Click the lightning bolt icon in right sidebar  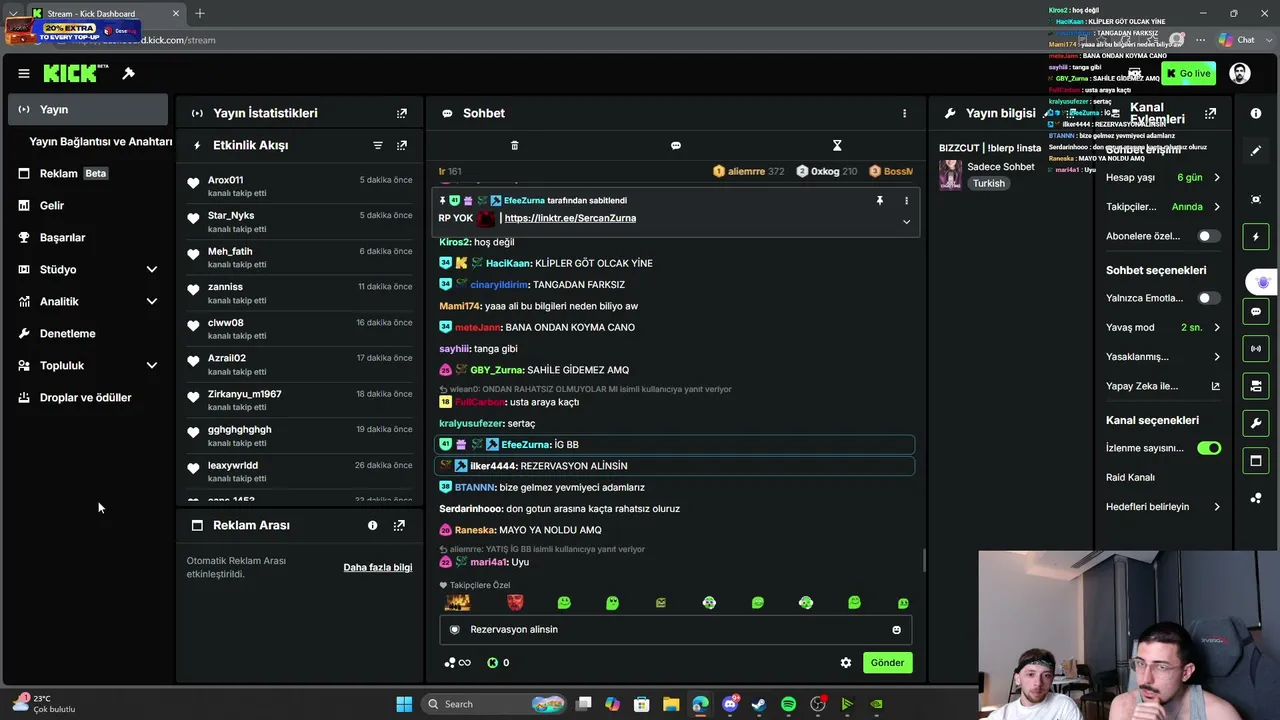tap(1256, 237)
